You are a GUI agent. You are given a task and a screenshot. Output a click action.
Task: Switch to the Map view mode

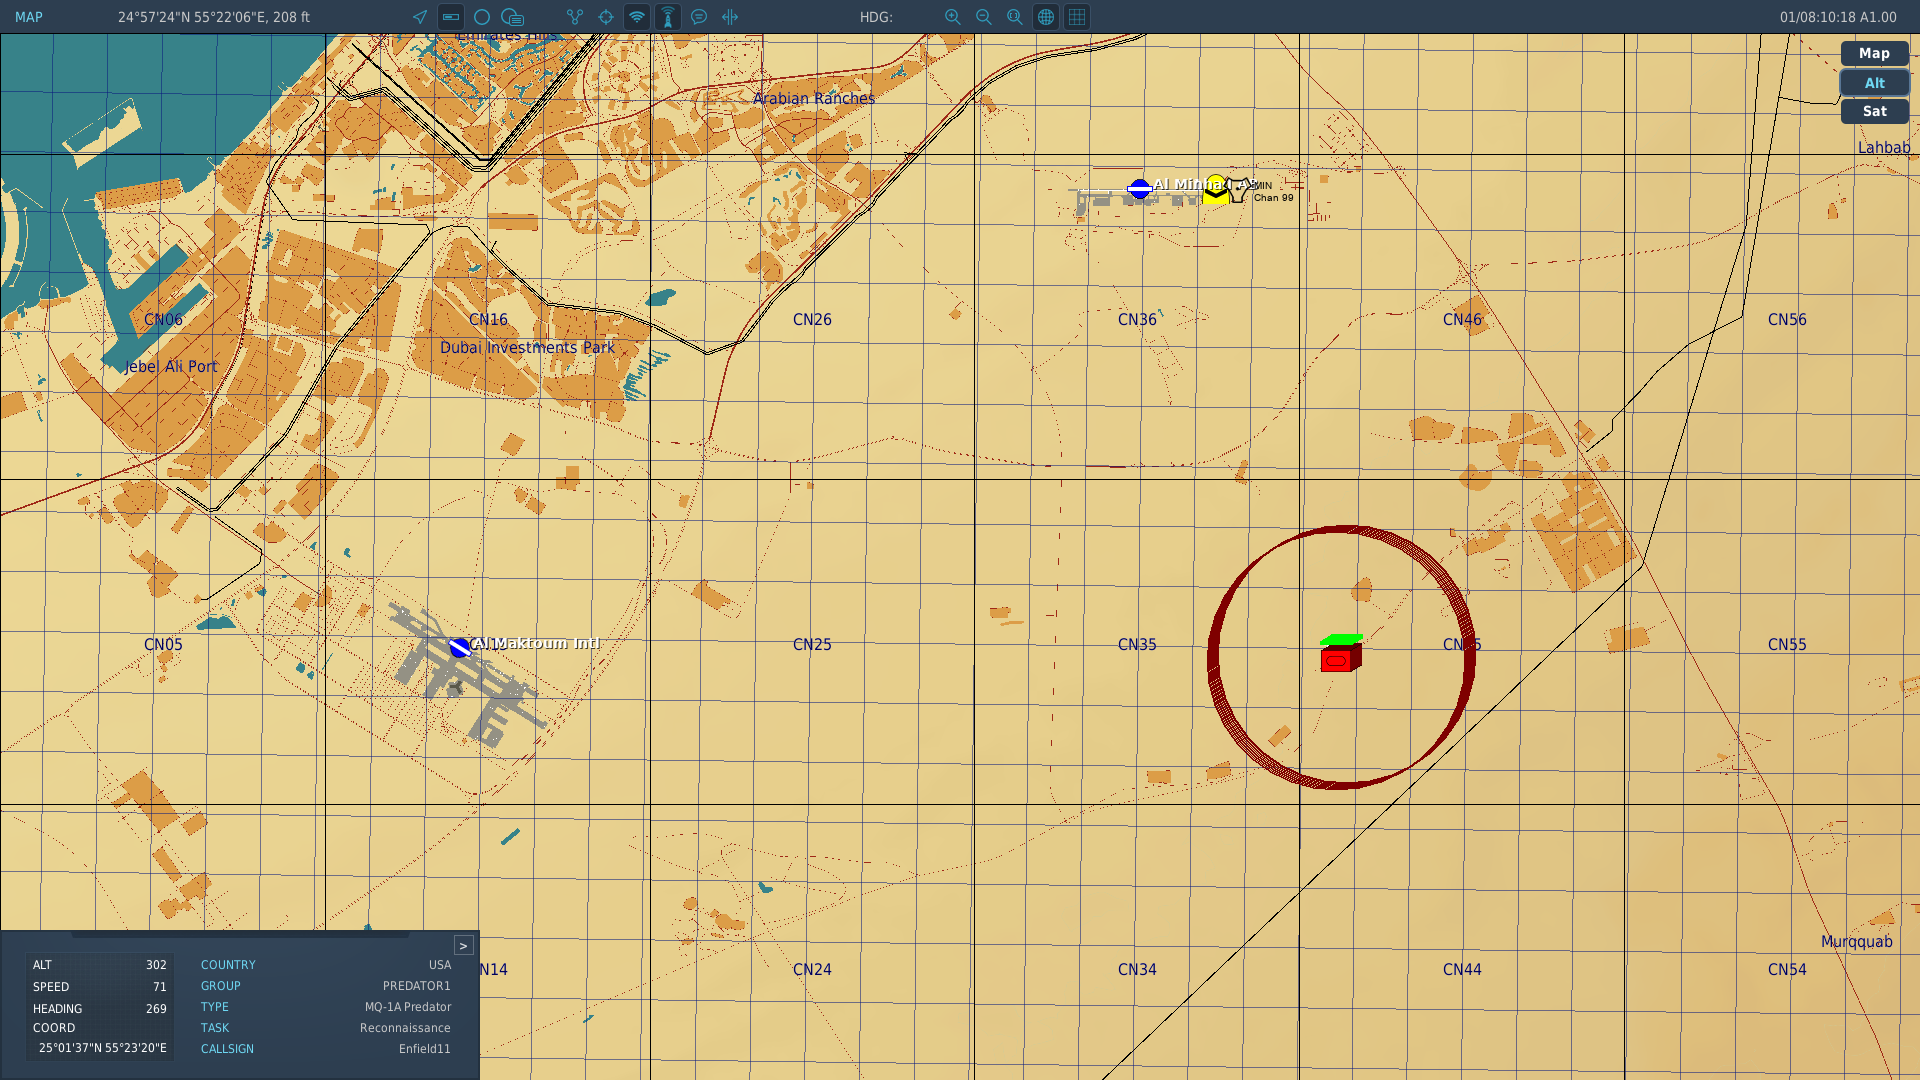[1874, 53]
